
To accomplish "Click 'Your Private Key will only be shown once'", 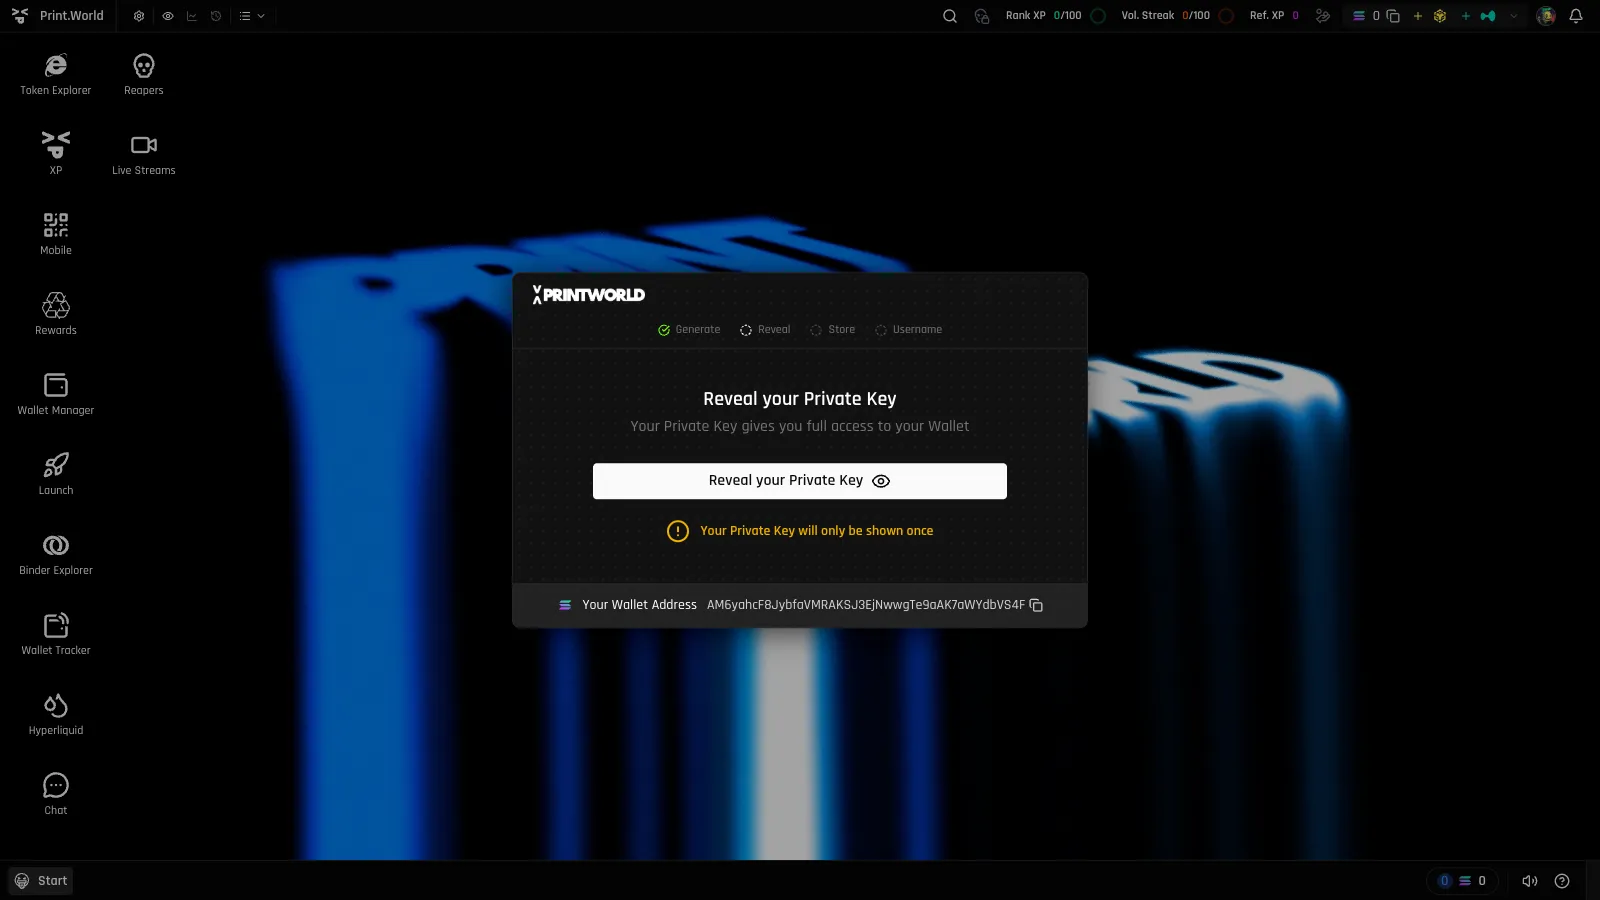I will [x=816, y=531].
